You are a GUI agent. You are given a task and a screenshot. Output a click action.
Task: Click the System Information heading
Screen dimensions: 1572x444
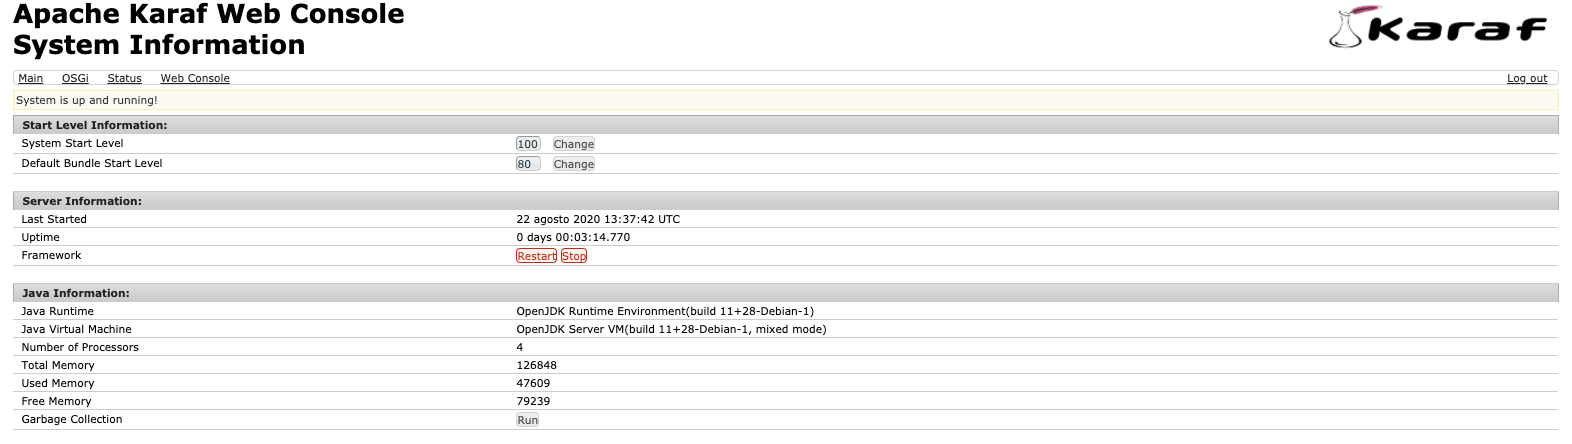pos(159,45)
